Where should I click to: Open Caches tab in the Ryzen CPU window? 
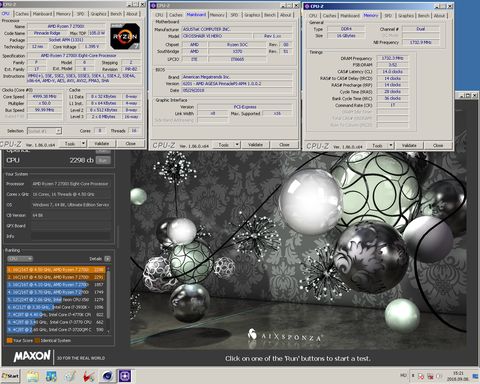(x=22, y=14)
